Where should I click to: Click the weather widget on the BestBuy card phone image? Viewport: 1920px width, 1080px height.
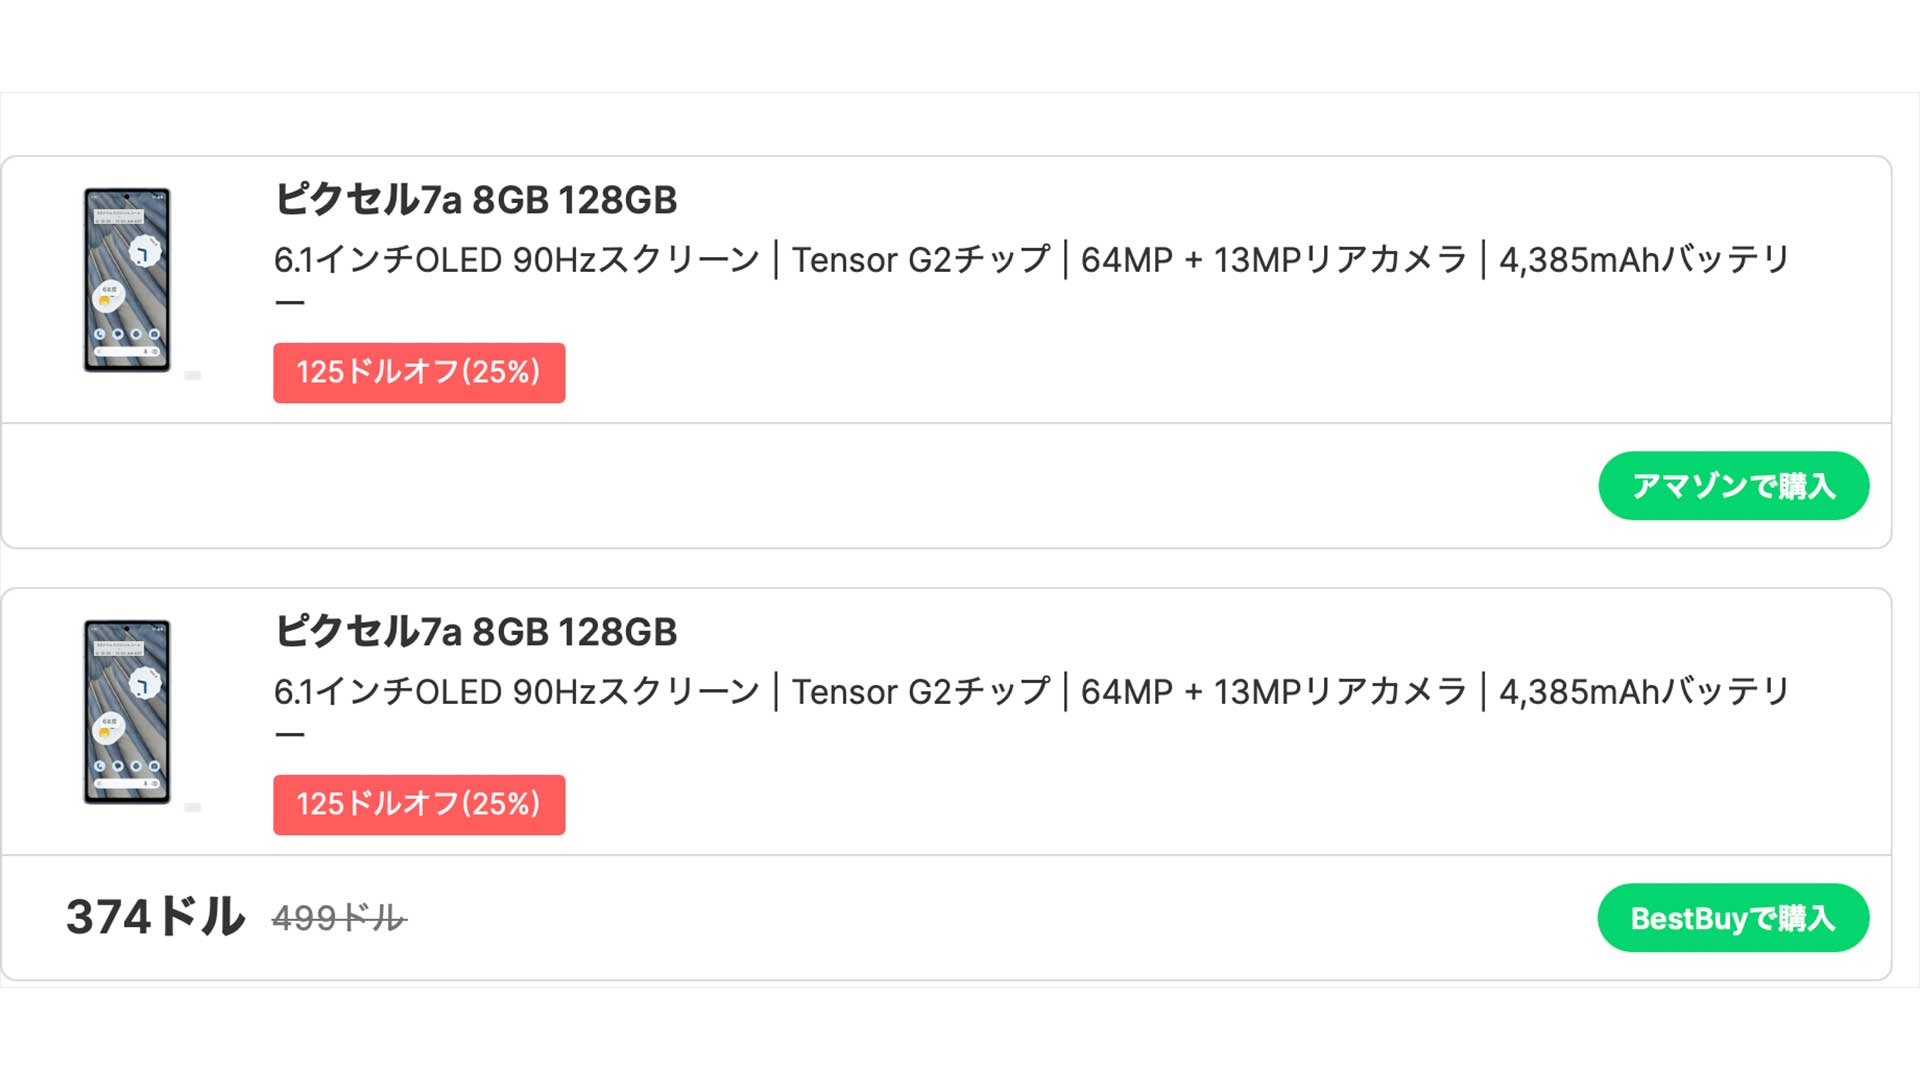[x=107, y=728]
